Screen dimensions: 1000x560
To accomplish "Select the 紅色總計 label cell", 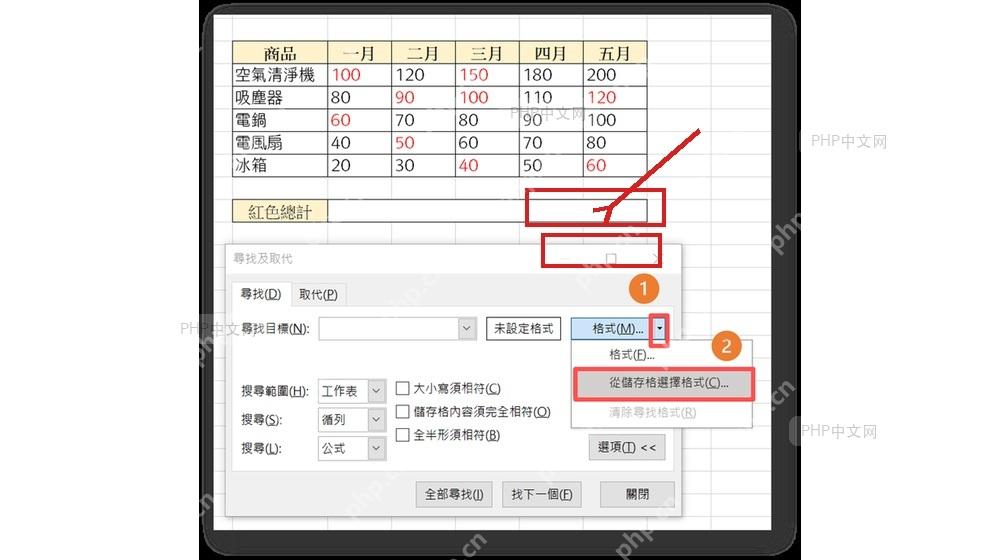I will click(x=280, y=211).
